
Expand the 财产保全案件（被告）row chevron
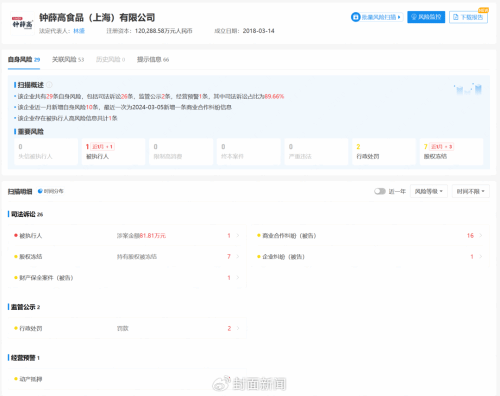pos(238,278)
